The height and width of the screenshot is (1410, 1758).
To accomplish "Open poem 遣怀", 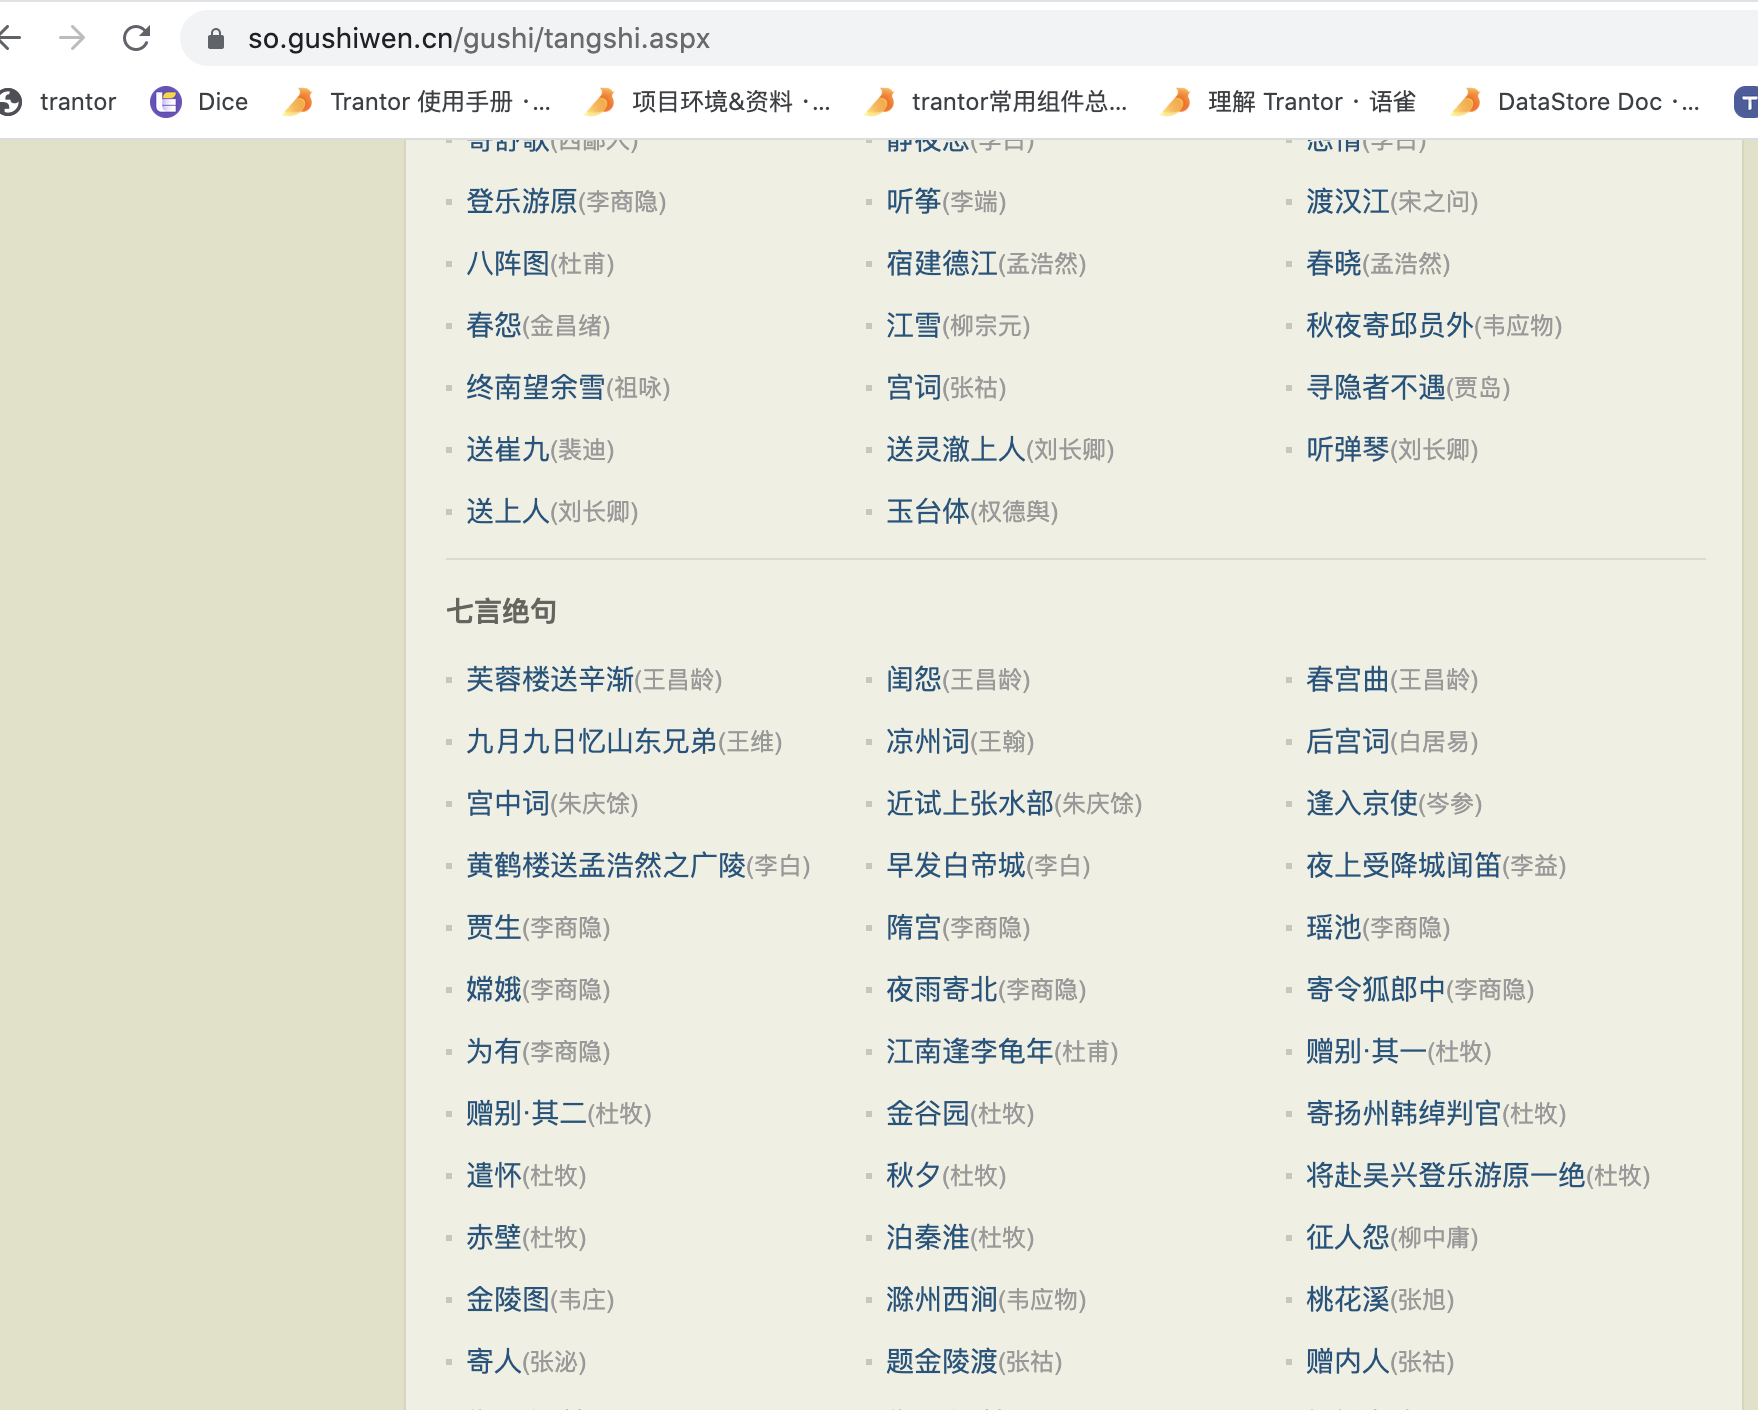I will (494, 1176).
